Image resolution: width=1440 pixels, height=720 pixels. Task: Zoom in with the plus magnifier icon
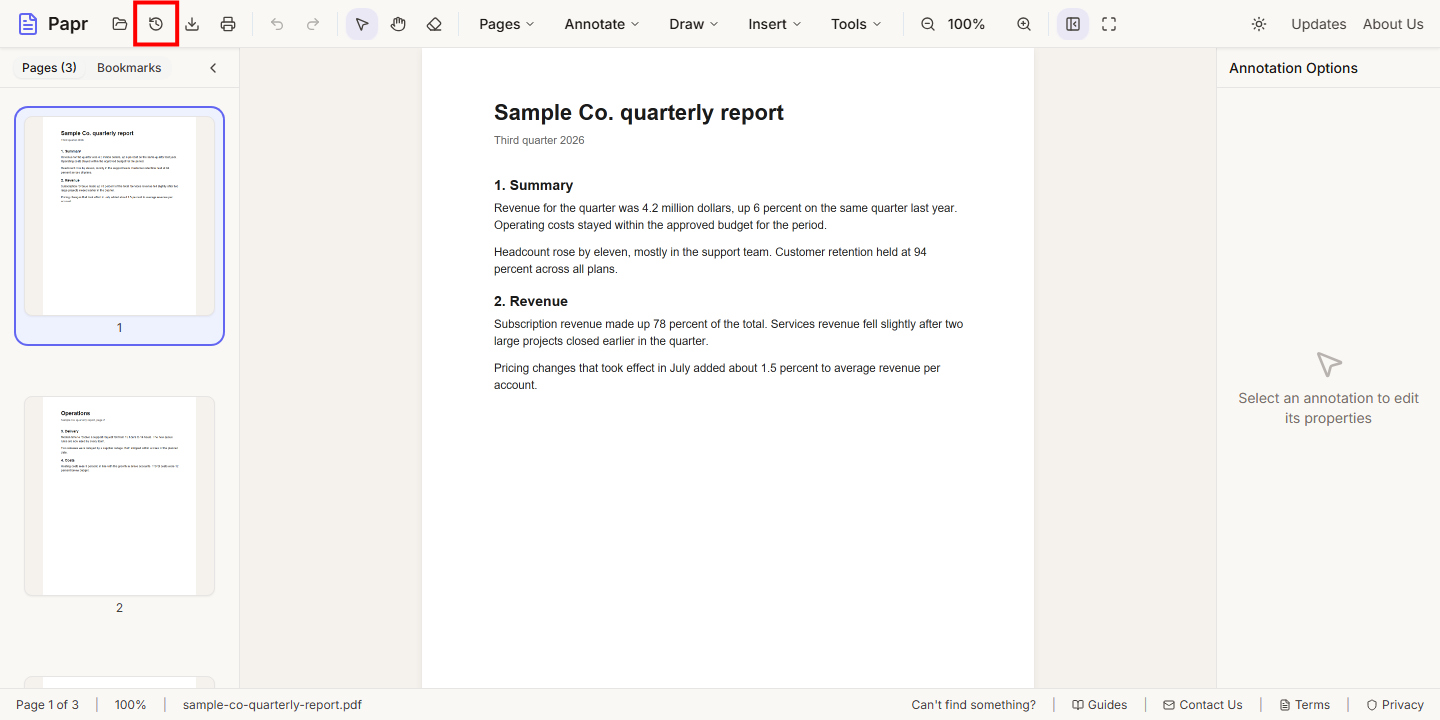click(1024, 24)
